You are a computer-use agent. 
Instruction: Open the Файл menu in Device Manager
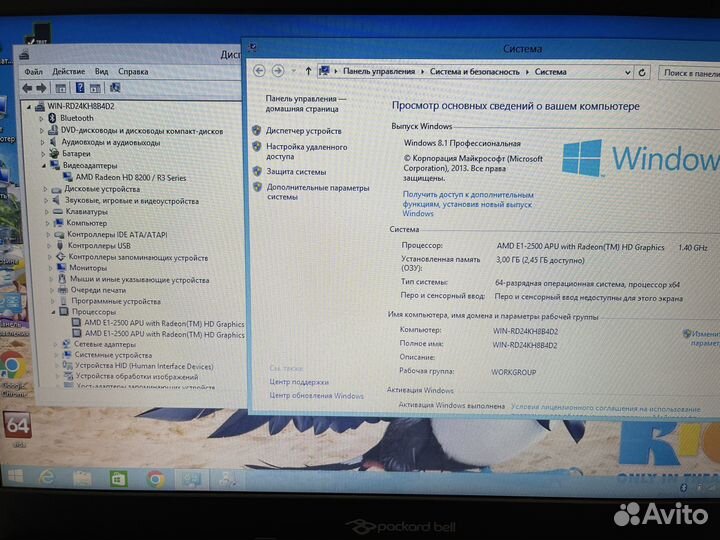33,72
